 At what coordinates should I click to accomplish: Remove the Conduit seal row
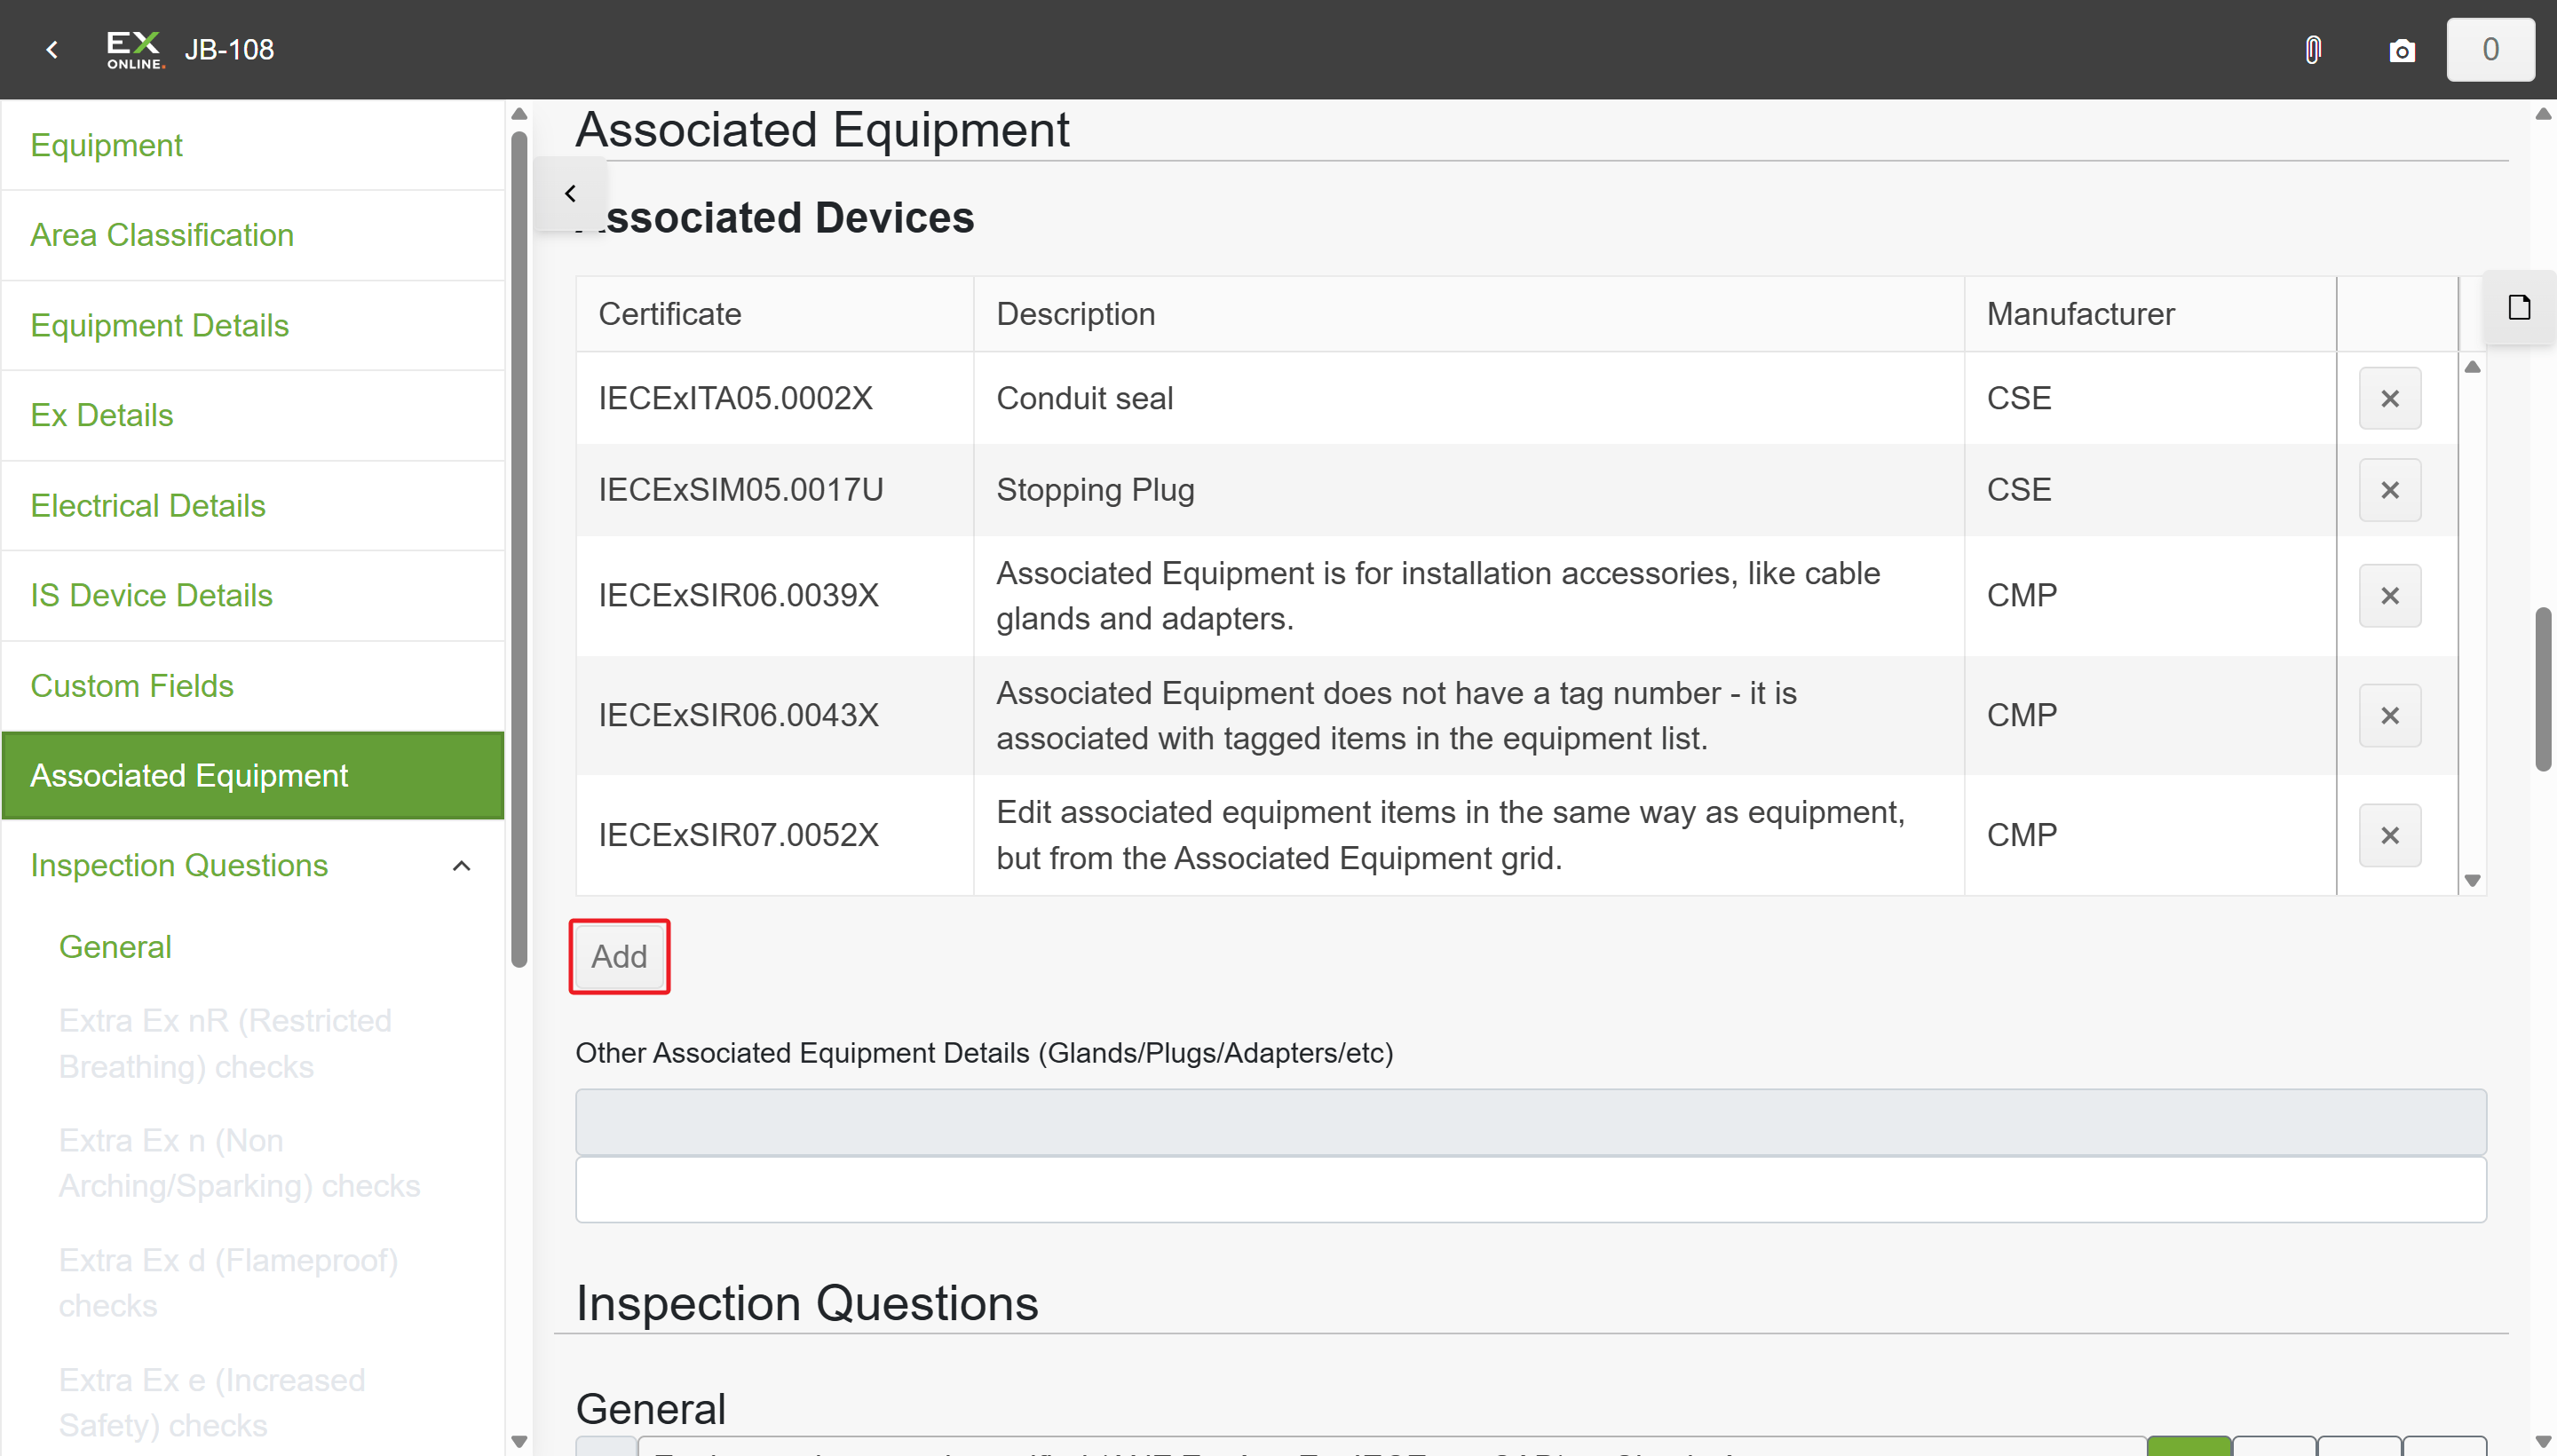(x=2389, y=398)
